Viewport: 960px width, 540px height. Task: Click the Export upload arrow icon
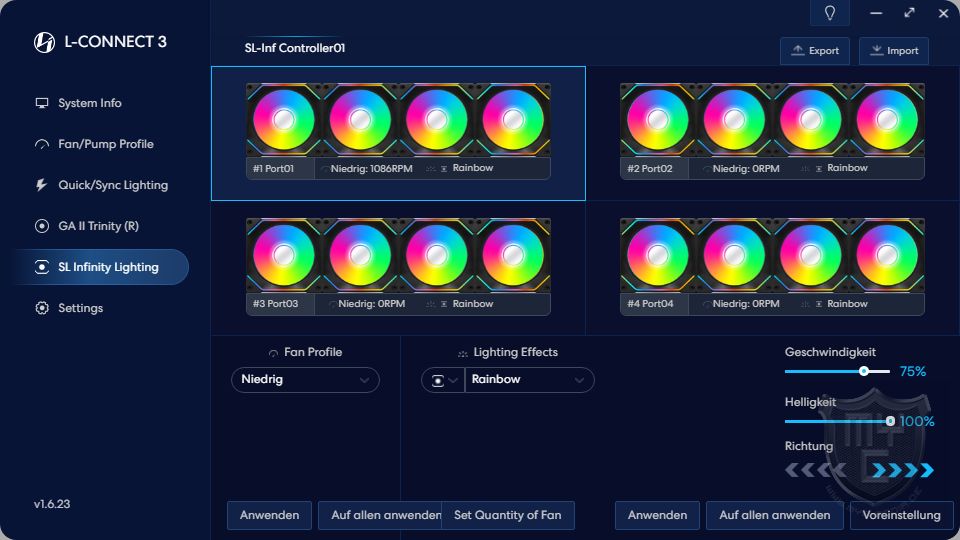click(798, 50)
